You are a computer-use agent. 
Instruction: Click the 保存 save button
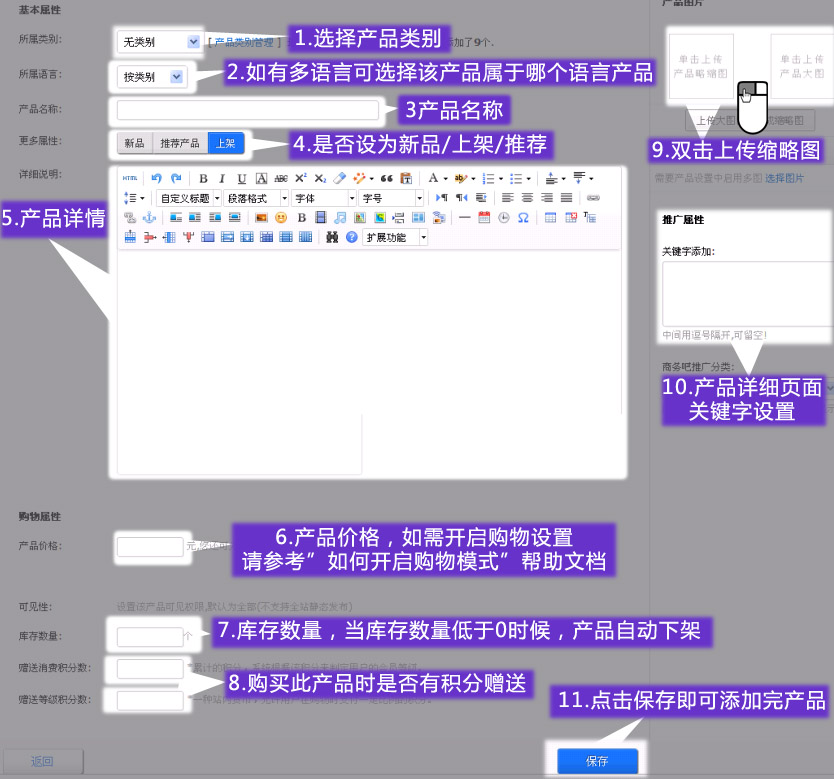pyautogui.click(x=597, y=761)
